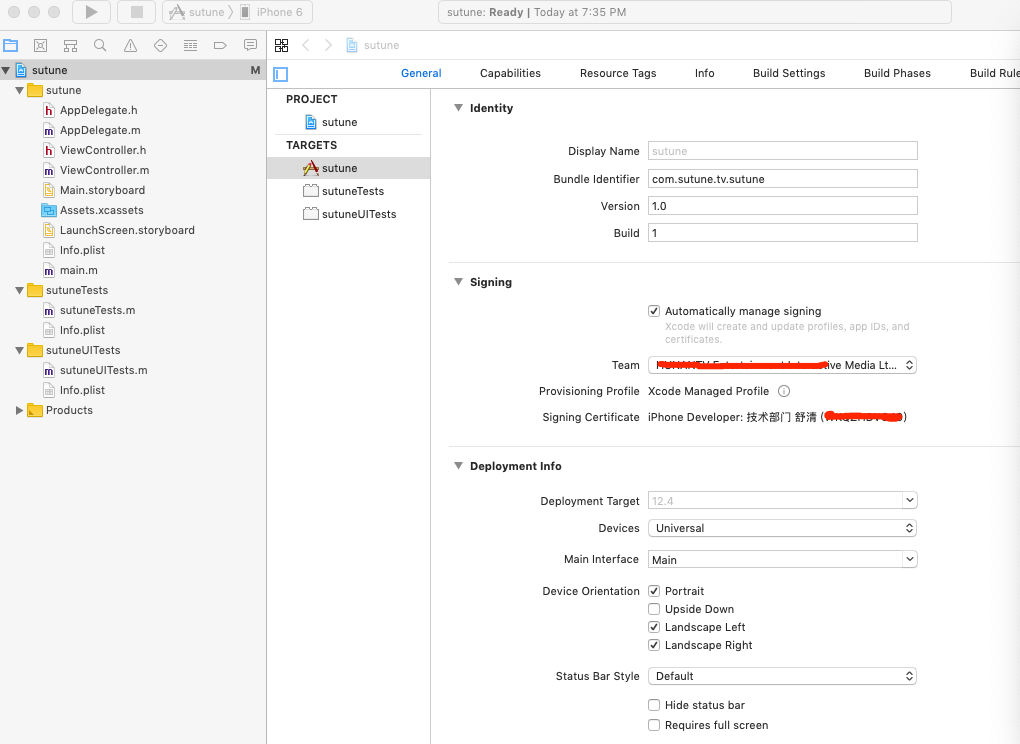The height and width of the screenshot is (744, 1020).
Task: Toggle the targets list sidebar icon
Action: (281, 74)
